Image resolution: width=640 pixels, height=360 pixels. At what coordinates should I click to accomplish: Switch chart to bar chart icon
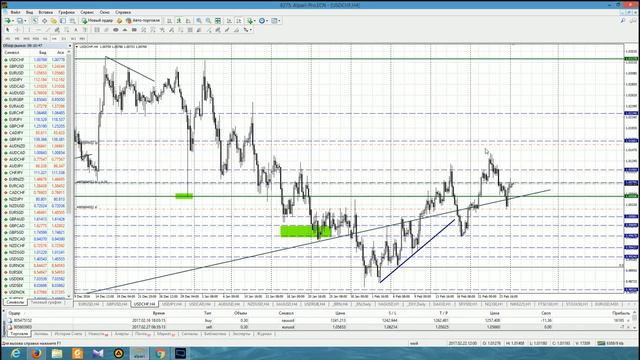169,20
